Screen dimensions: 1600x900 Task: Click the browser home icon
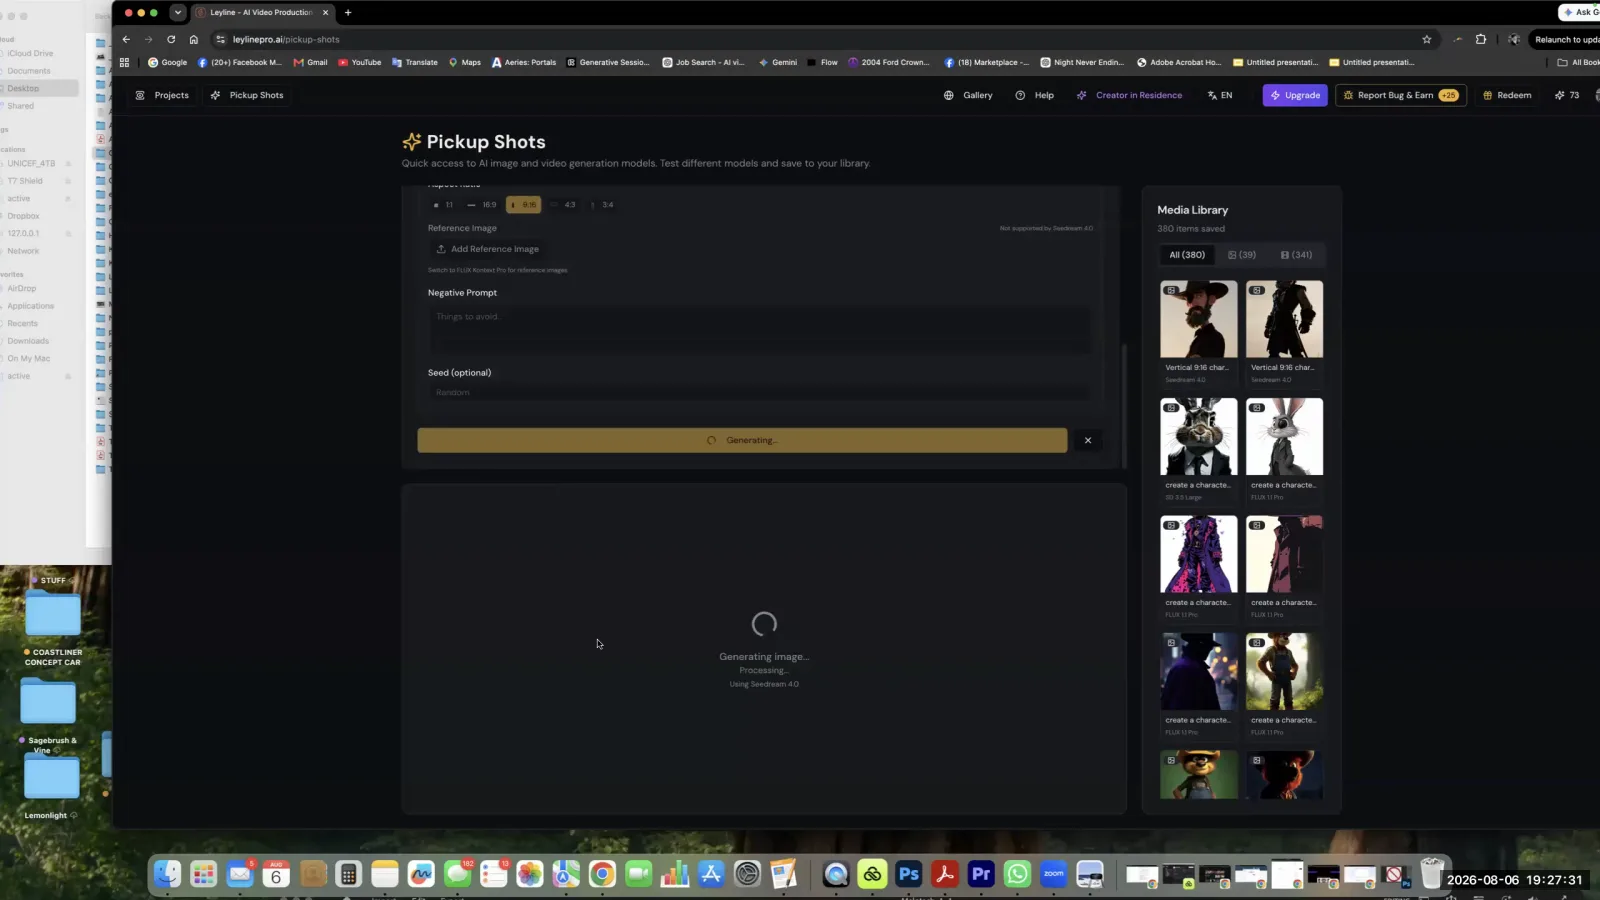click(x=193, y=39)
